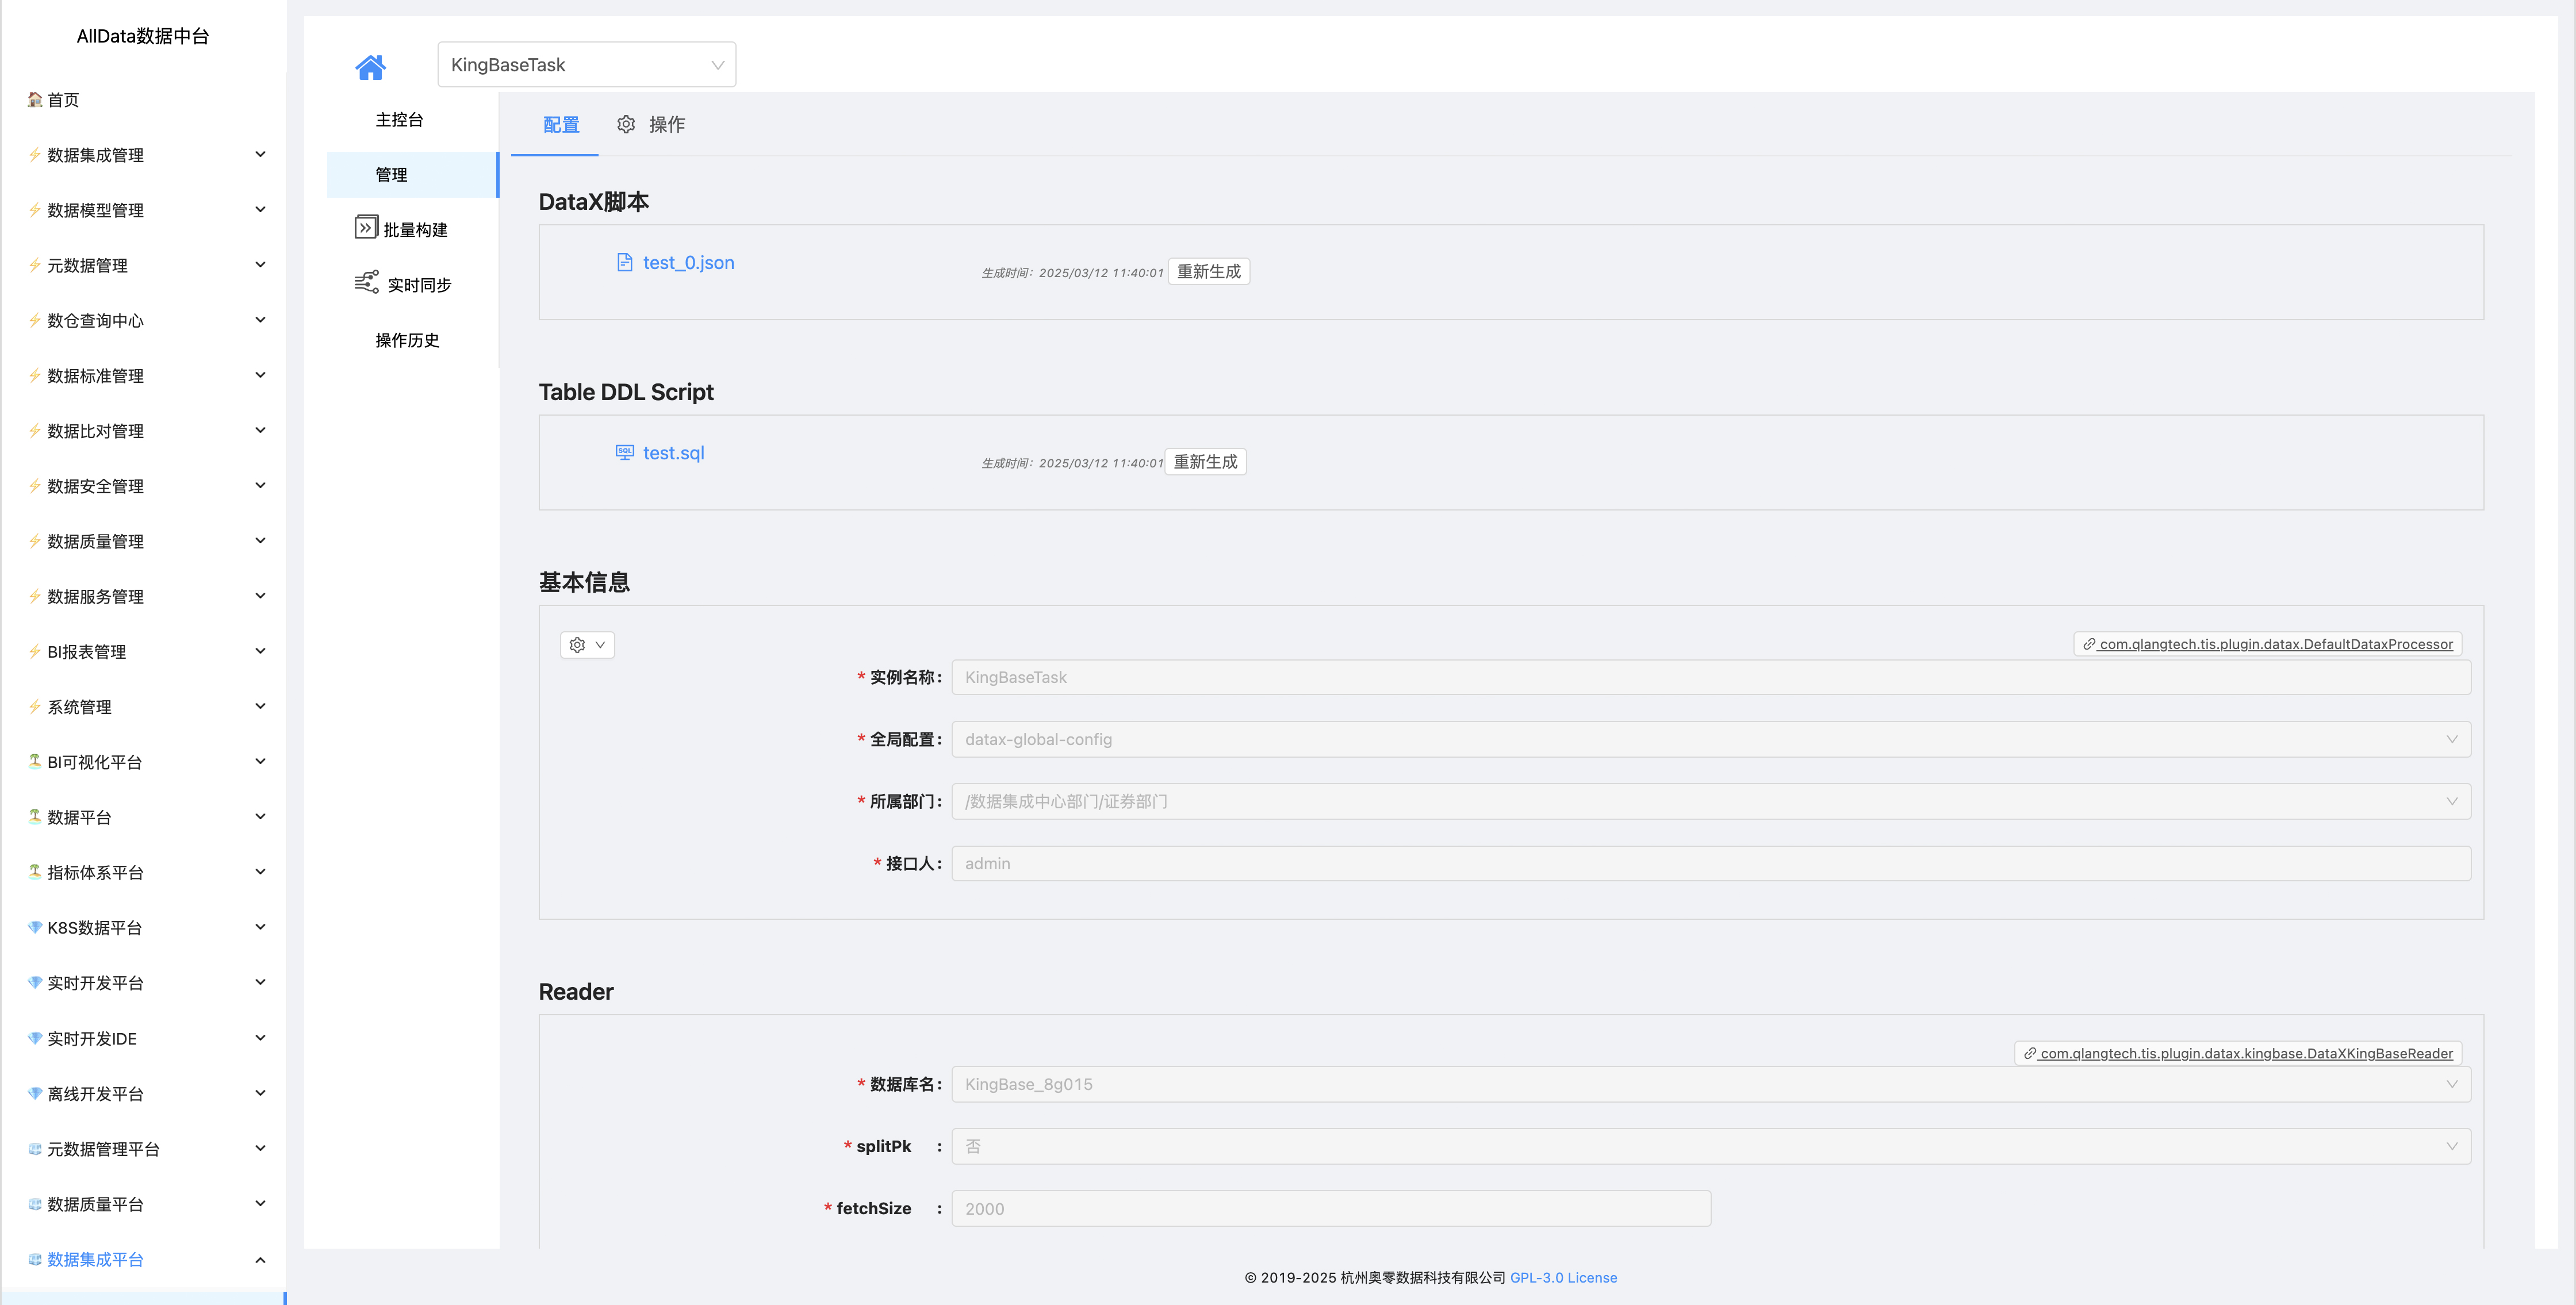Click the test.sql SQL file icon

pyautogui.click(x=625, y=452)
